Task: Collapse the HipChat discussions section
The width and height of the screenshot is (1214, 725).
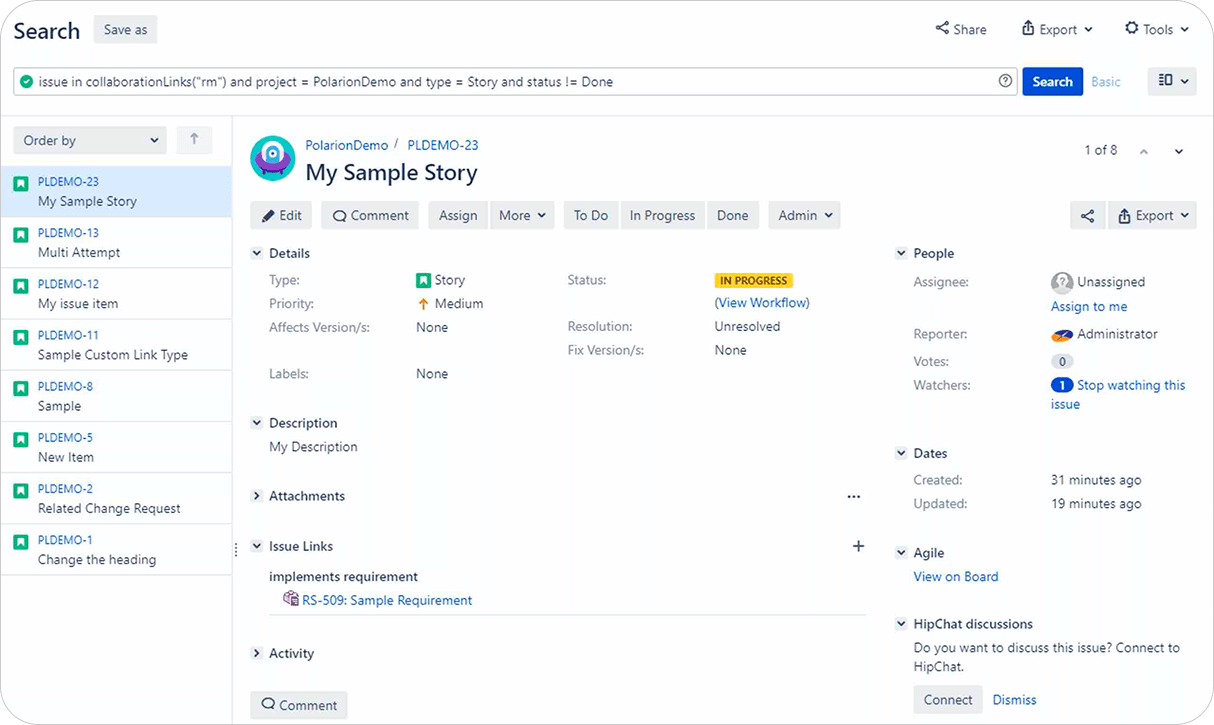Action: (901, 624)
